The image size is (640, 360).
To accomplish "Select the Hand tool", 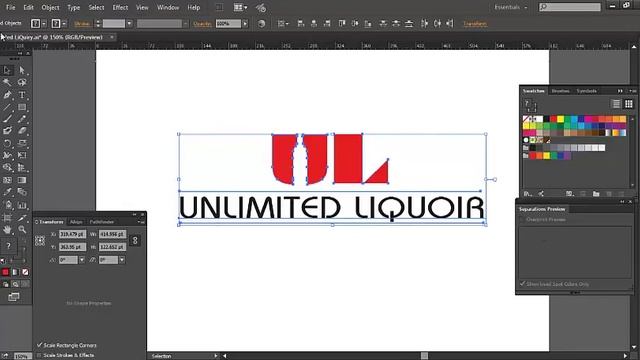I will [x=7, y=230].
